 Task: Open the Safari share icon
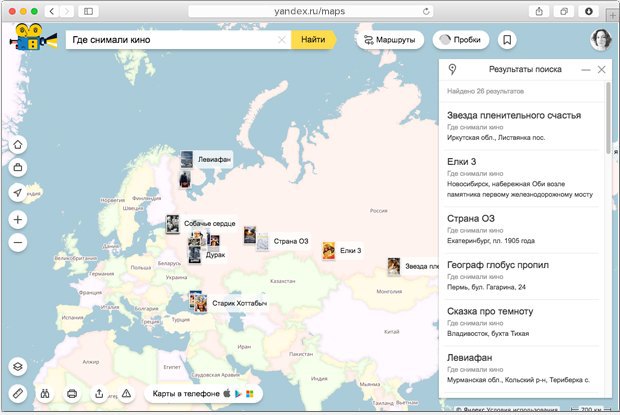point(539,11)
